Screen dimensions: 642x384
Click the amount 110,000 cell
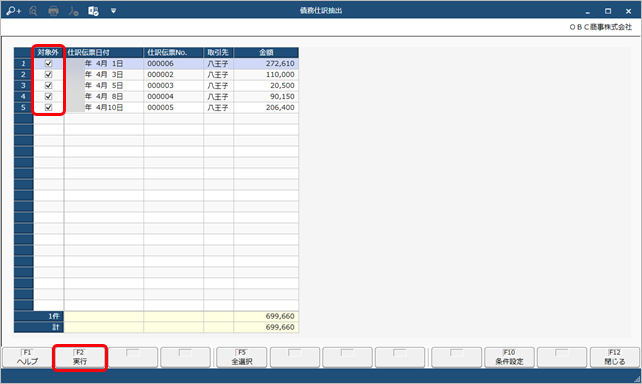pyautogui.click(x=266, y=75)
